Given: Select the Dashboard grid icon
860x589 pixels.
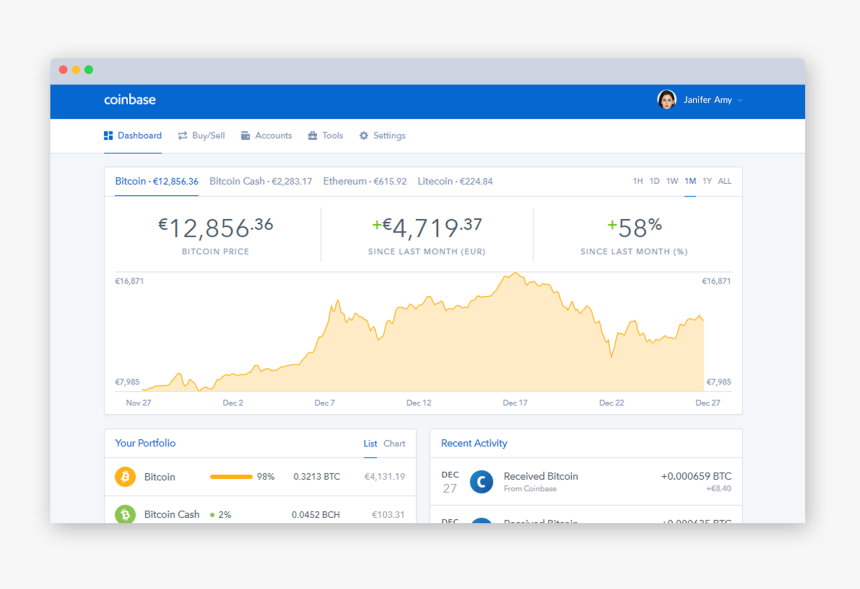Looking at the screenshot, I should tap(108, 135).
